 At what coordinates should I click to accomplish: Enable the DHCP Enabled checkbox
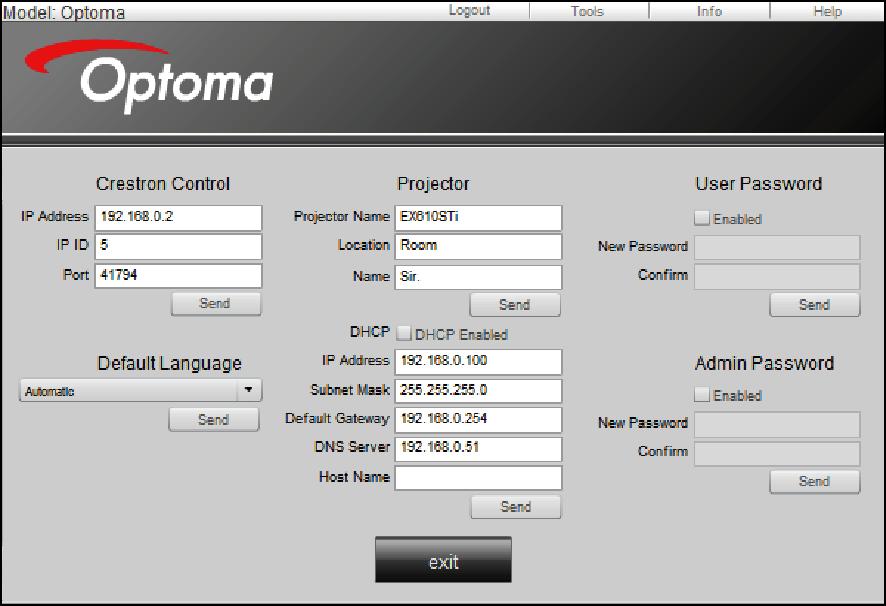pyautogui.click(x=403, y=333)
